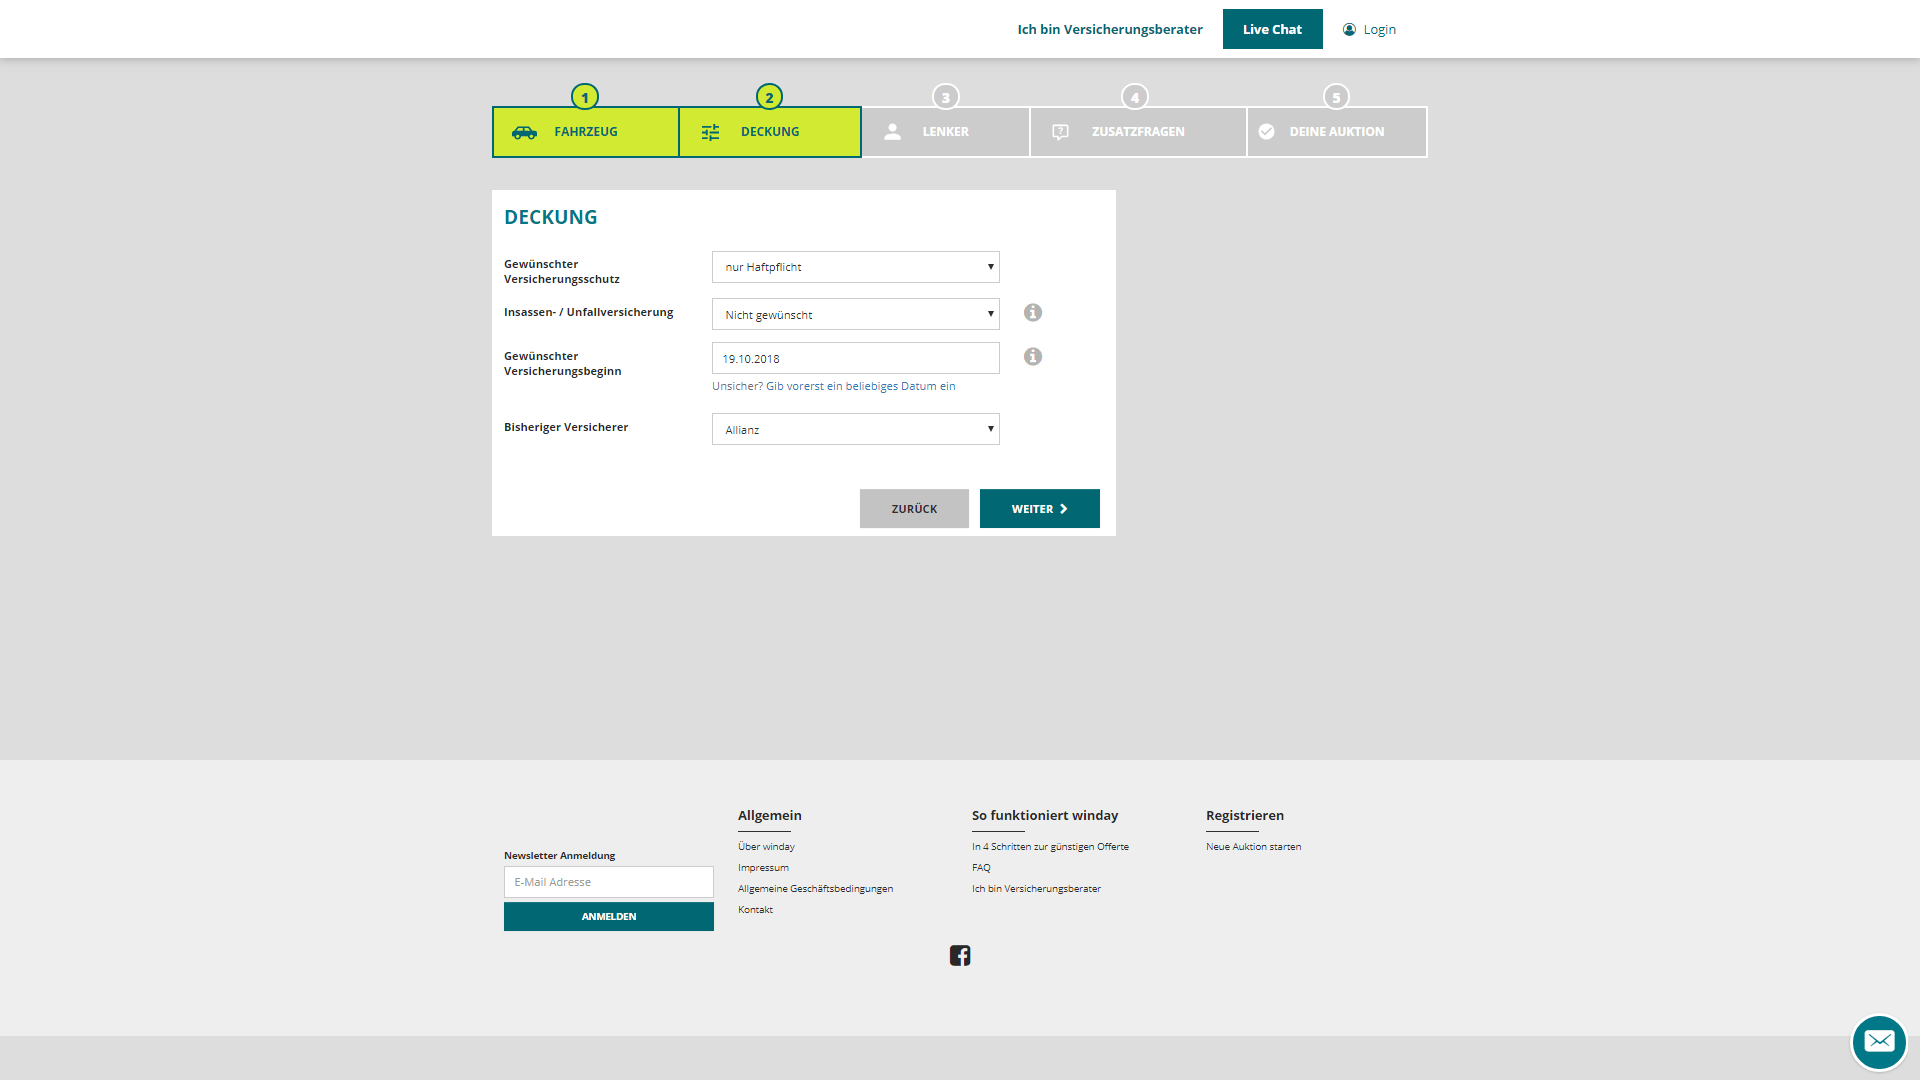
Task: Click the checkmark icon on Deine Auktion
Action: tap(1267, 131)
